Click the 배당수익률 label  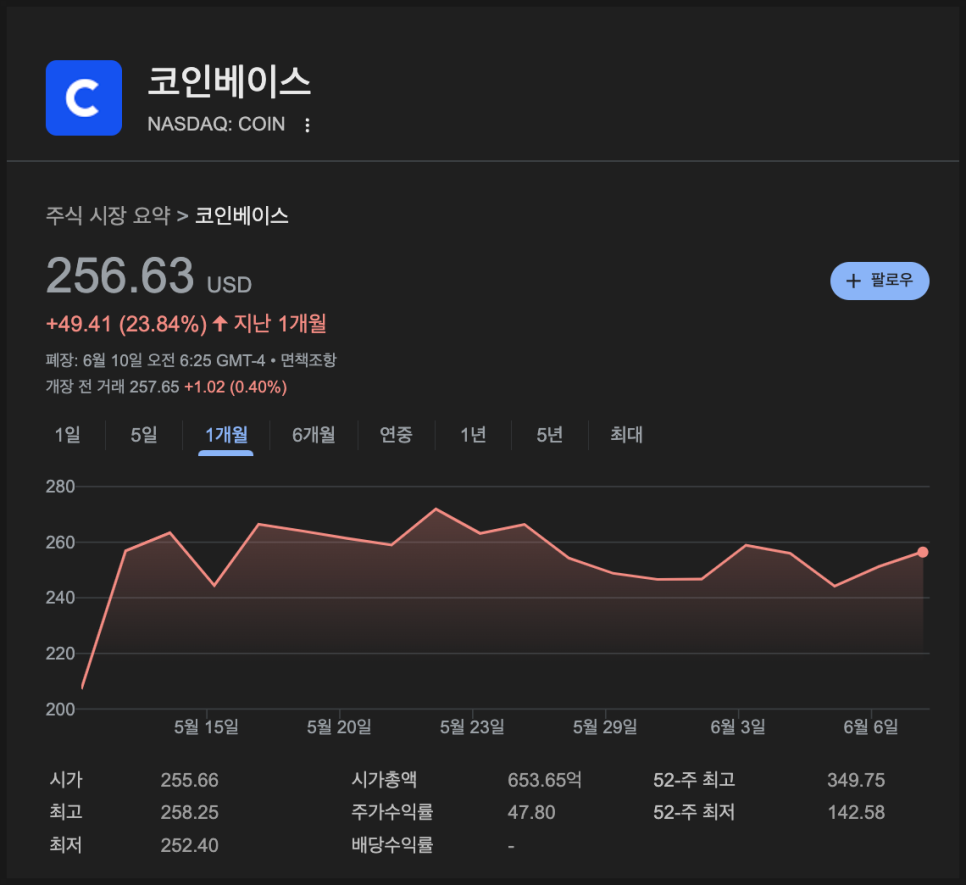point(392,845)
